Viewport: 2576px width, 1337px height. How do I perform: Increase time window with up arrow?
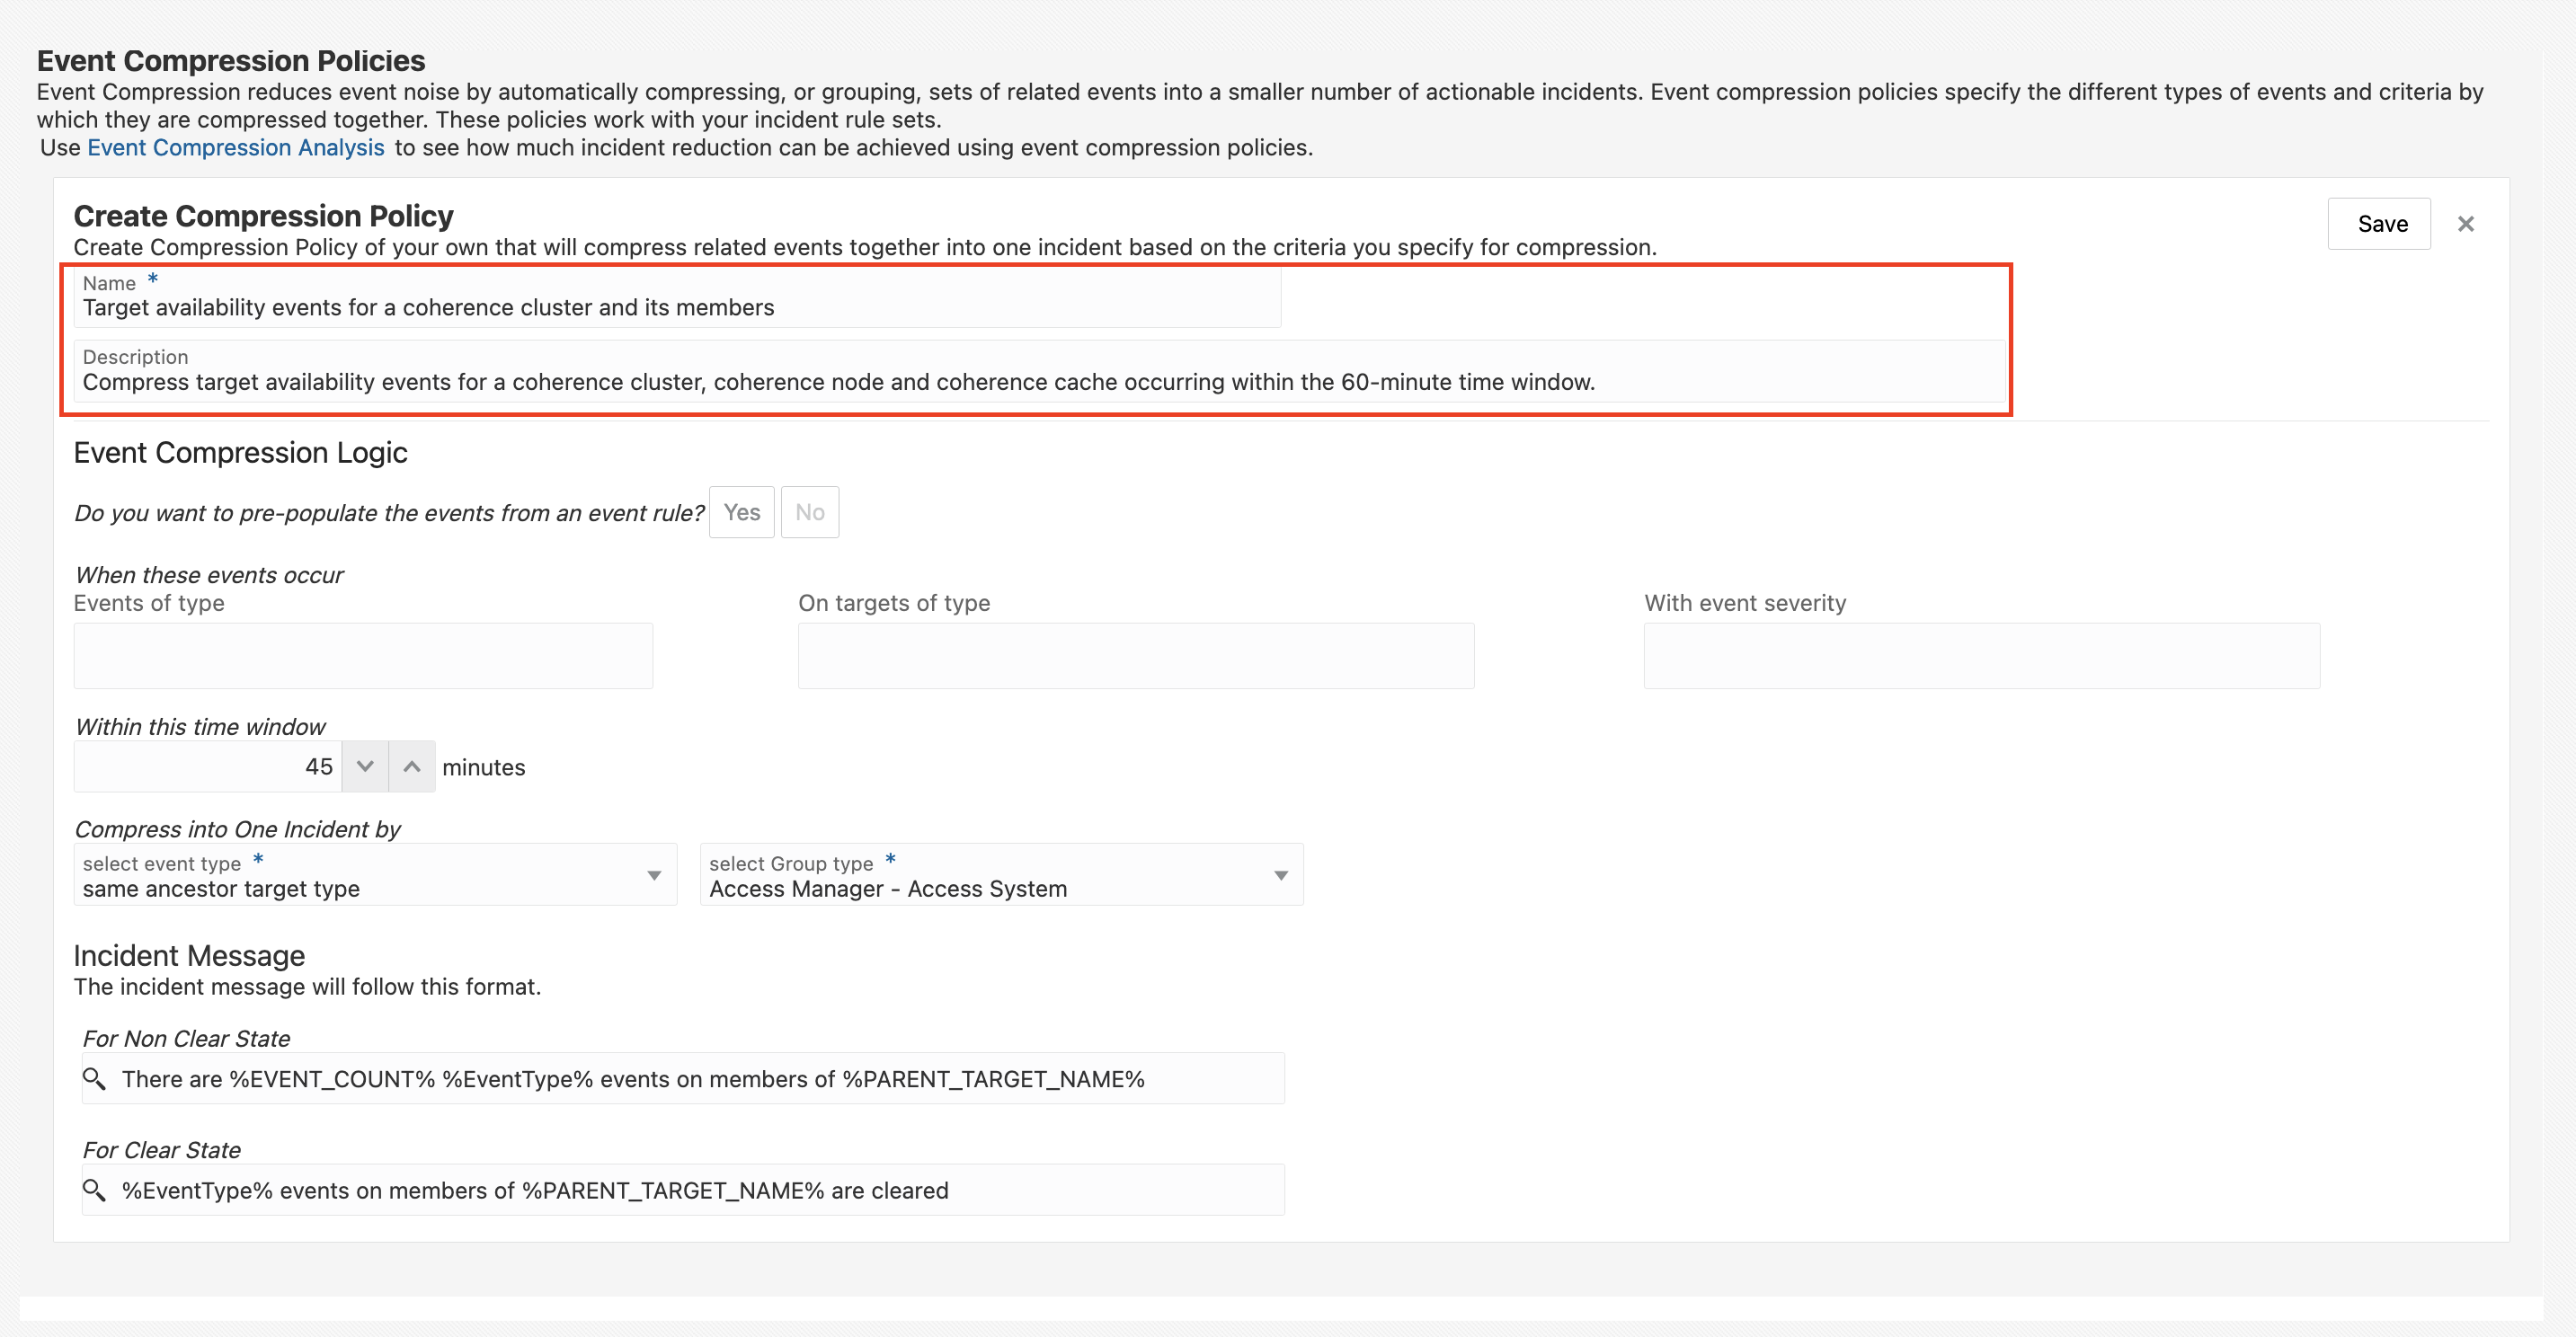pyautogui.click(x=411, y=766)
